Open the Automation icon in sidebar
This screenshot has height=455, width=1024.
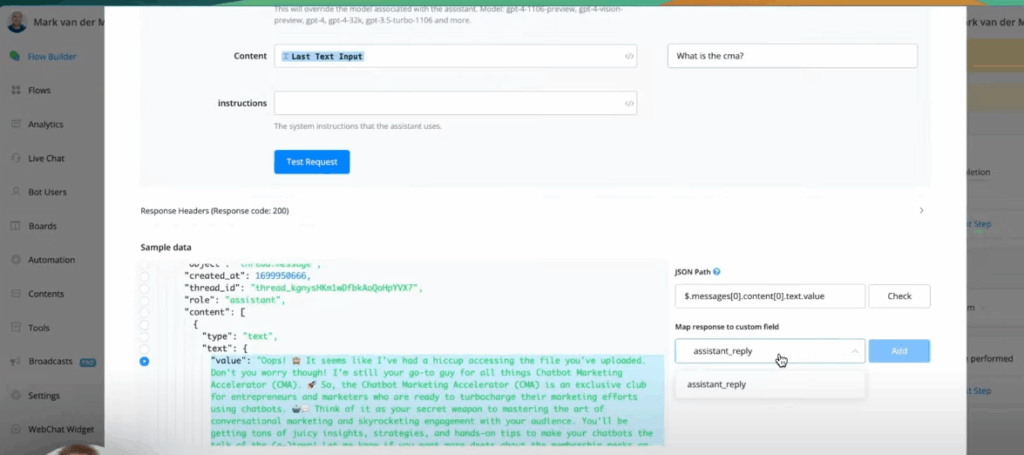coord(16,260)
